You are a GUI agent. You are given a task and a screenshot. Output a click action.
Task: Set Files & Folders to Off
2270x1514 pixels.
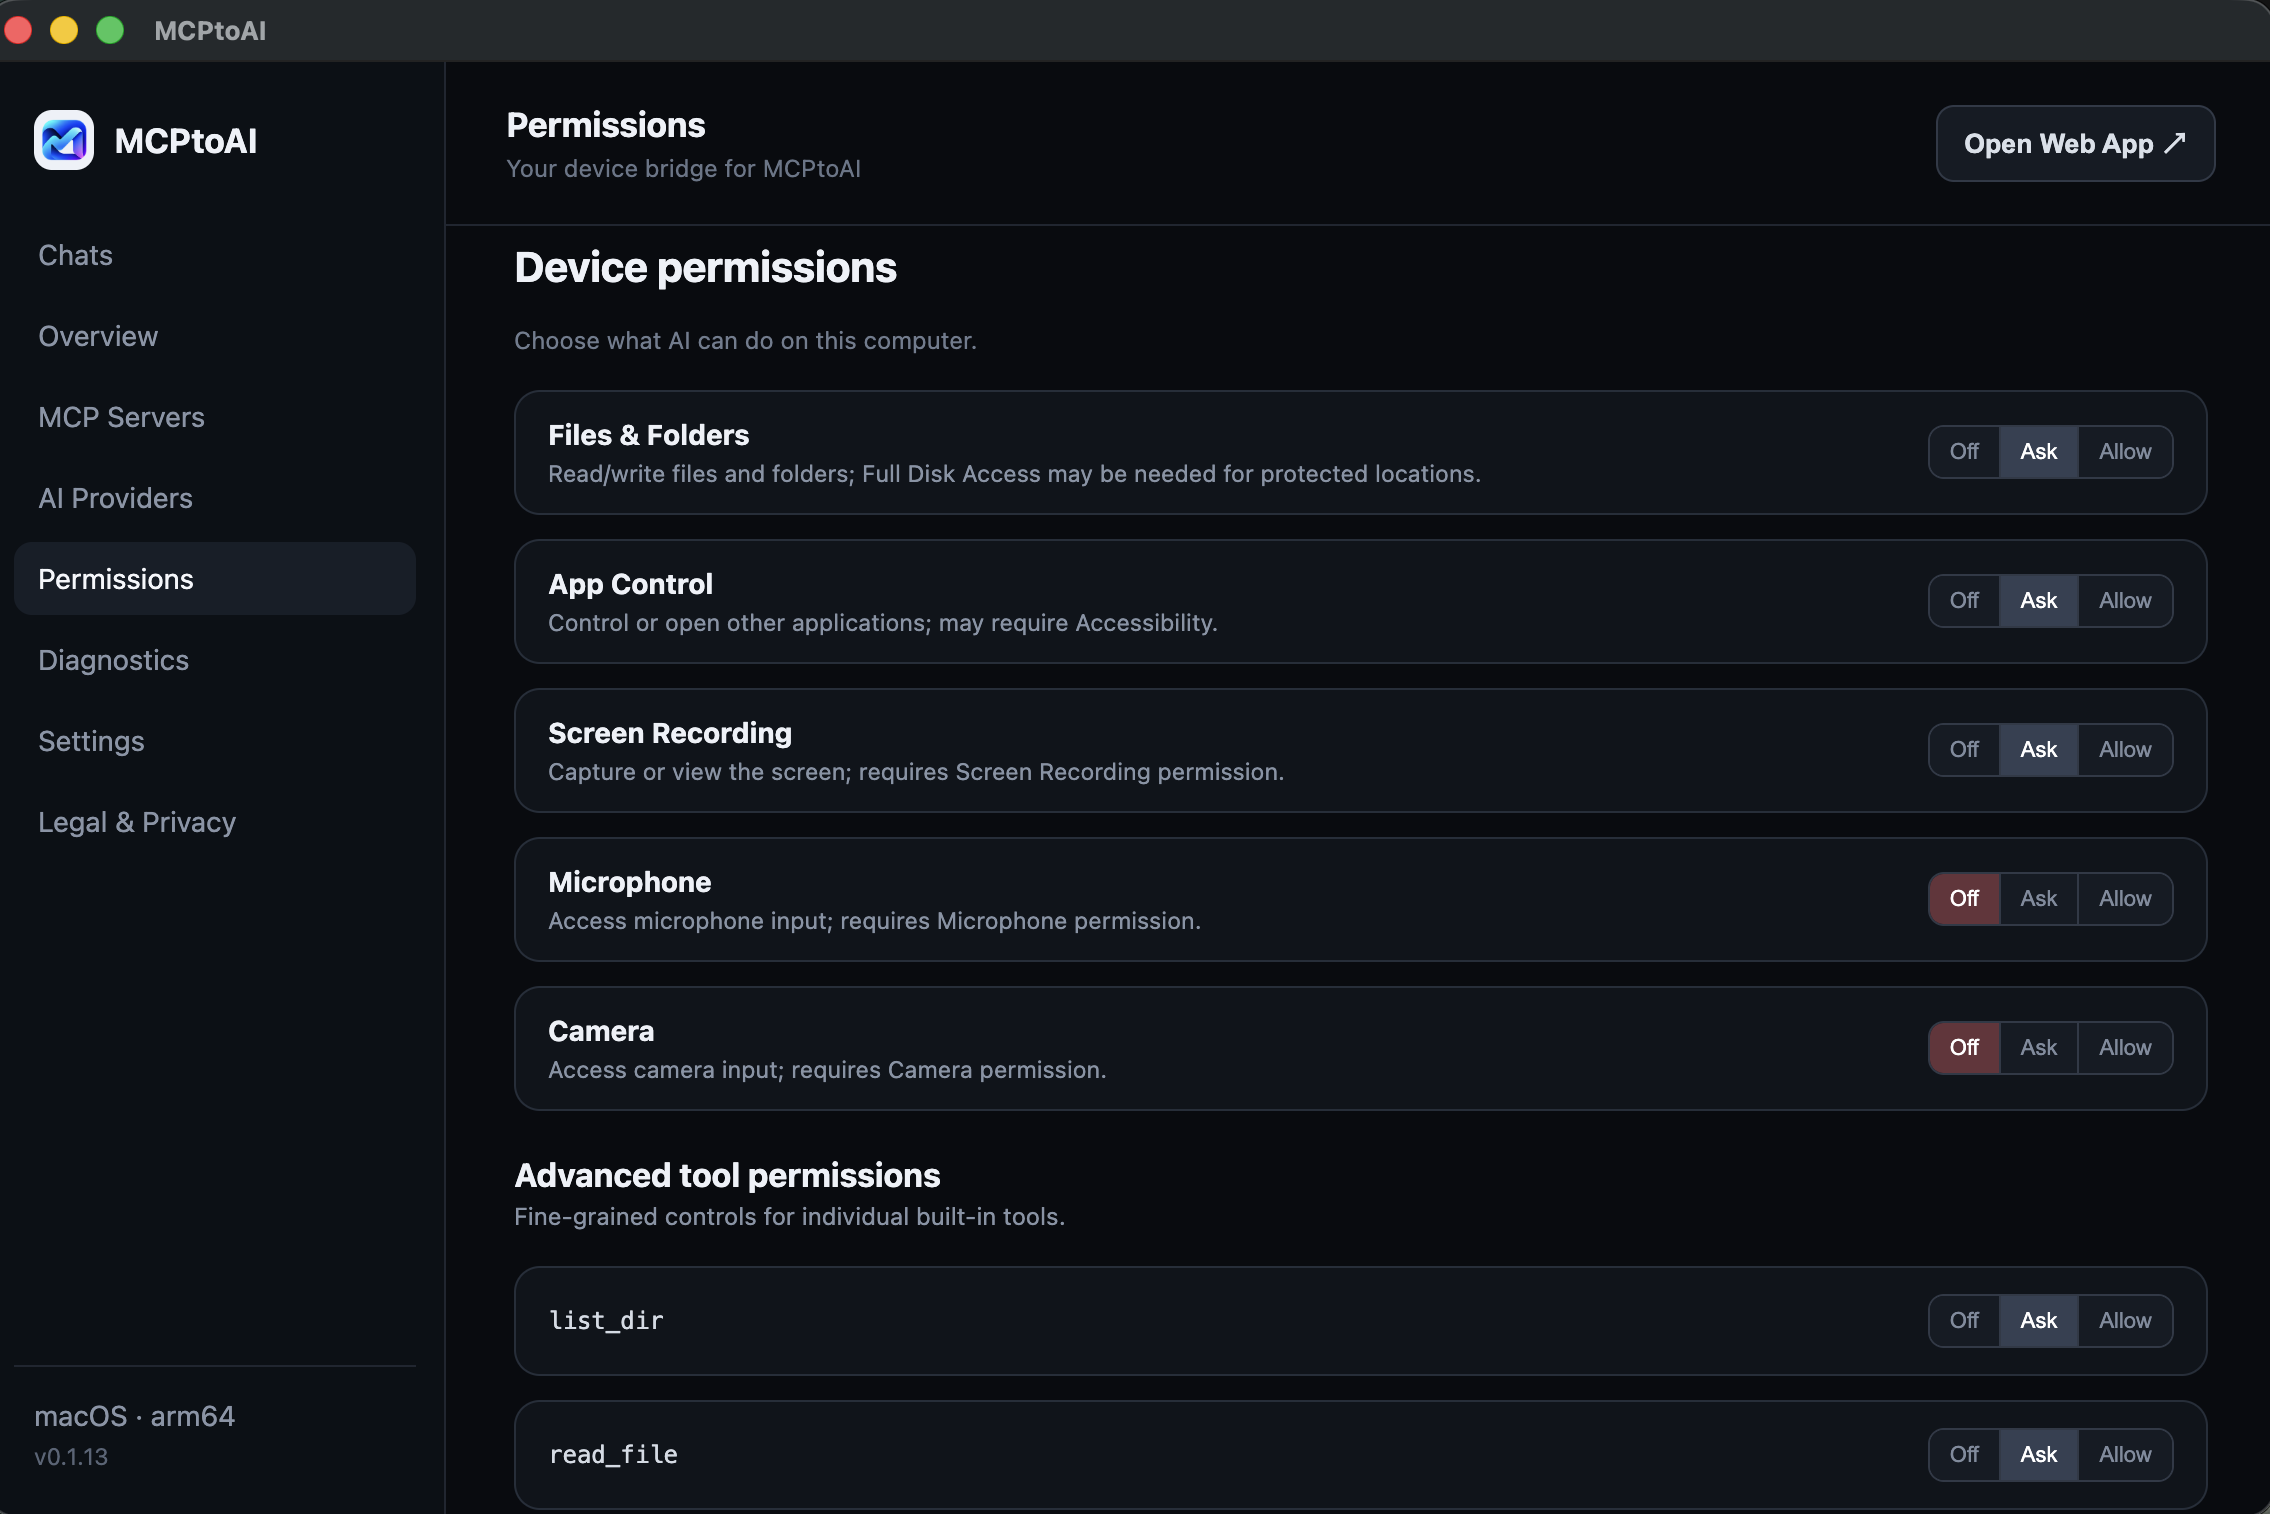coord(1964,452)
